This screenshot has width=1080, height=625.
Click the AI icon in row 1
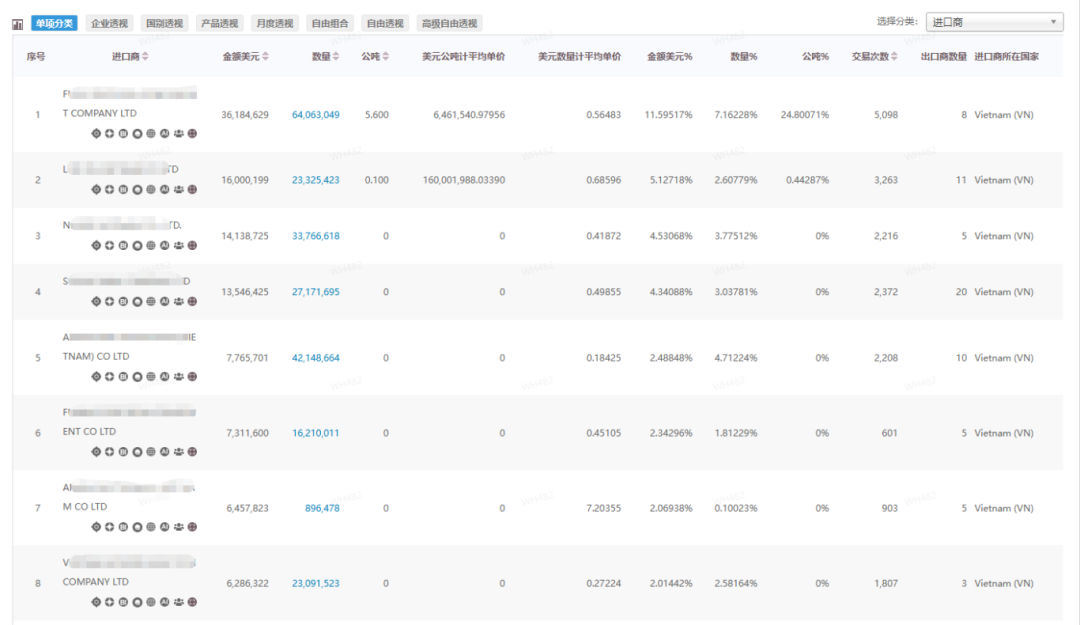click(164, 133)
